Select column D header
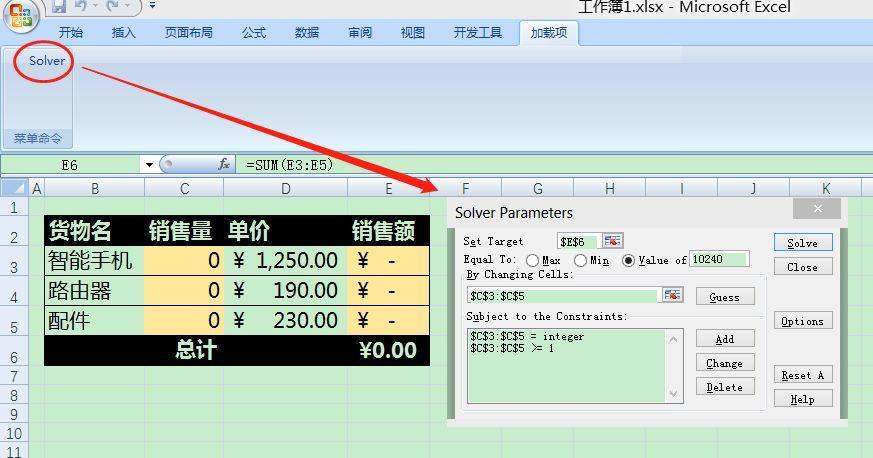Viewport: 873px width, 458px height. pos(286,189)
